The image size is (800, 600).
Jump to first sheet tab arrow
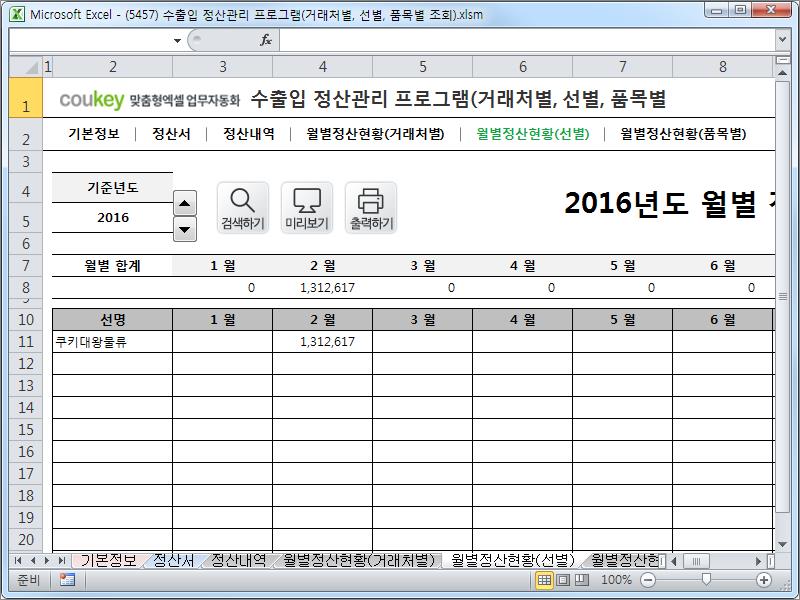[18, 561]
